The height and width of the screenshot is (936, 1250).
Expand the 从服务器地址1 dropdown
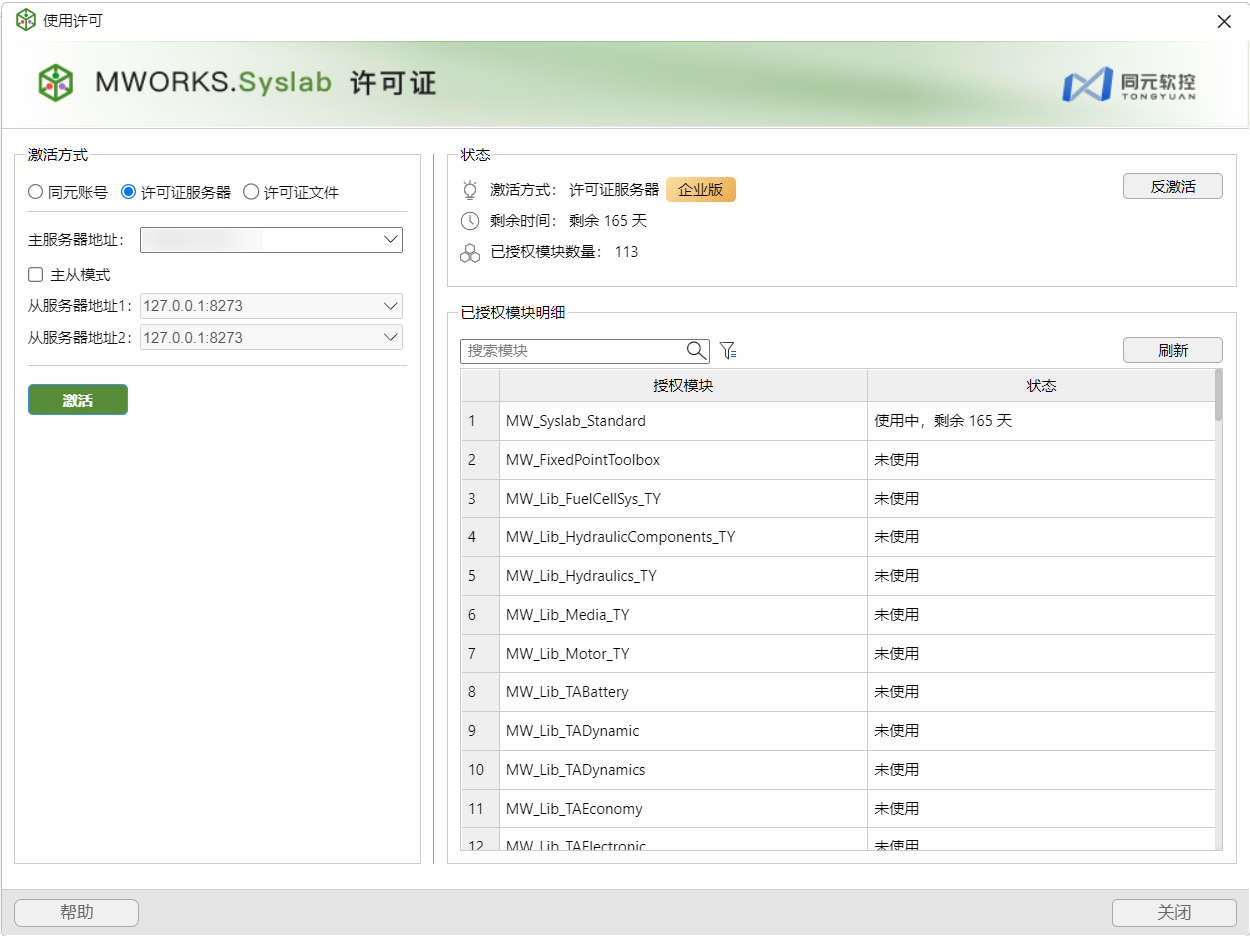click(391, 306)
